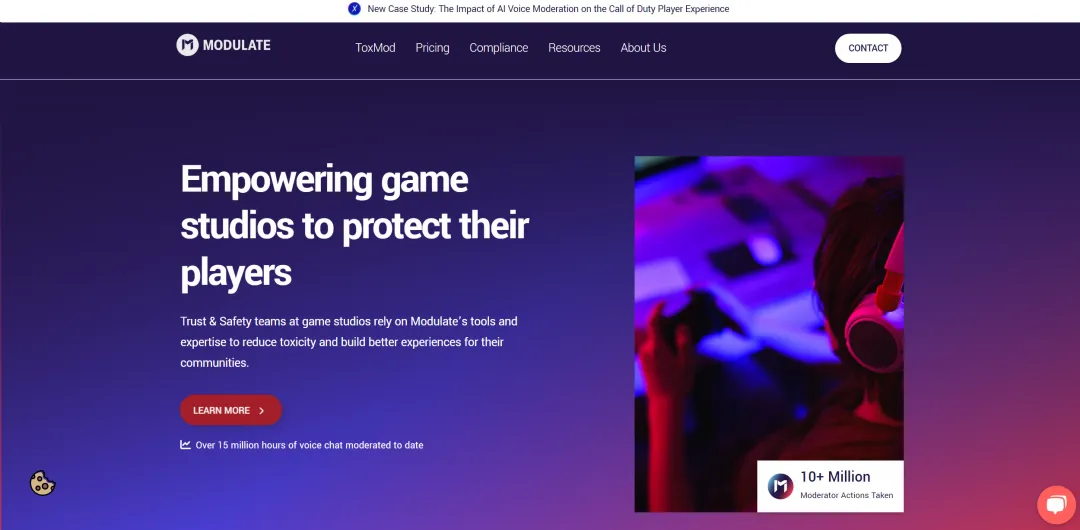Screen dimensions: 1080x530
Task: Click the '10+ Million' stat text
Action: pos(835,477)
